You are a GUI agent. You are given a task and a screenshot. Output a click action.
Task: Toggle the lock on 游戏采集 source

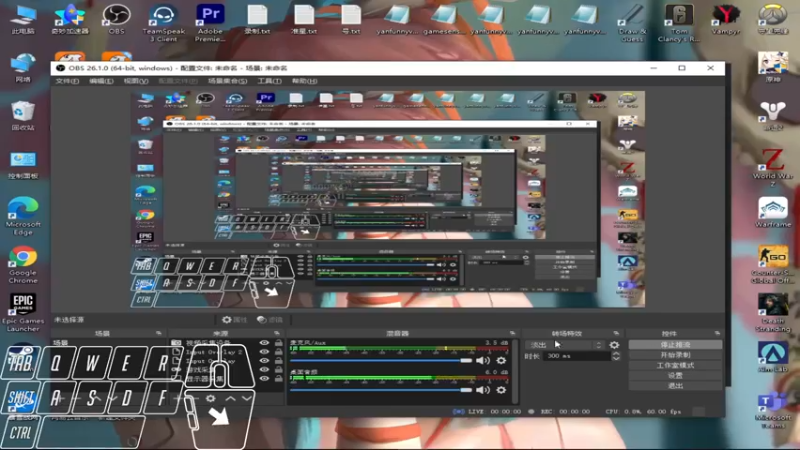tap(278, 369)
